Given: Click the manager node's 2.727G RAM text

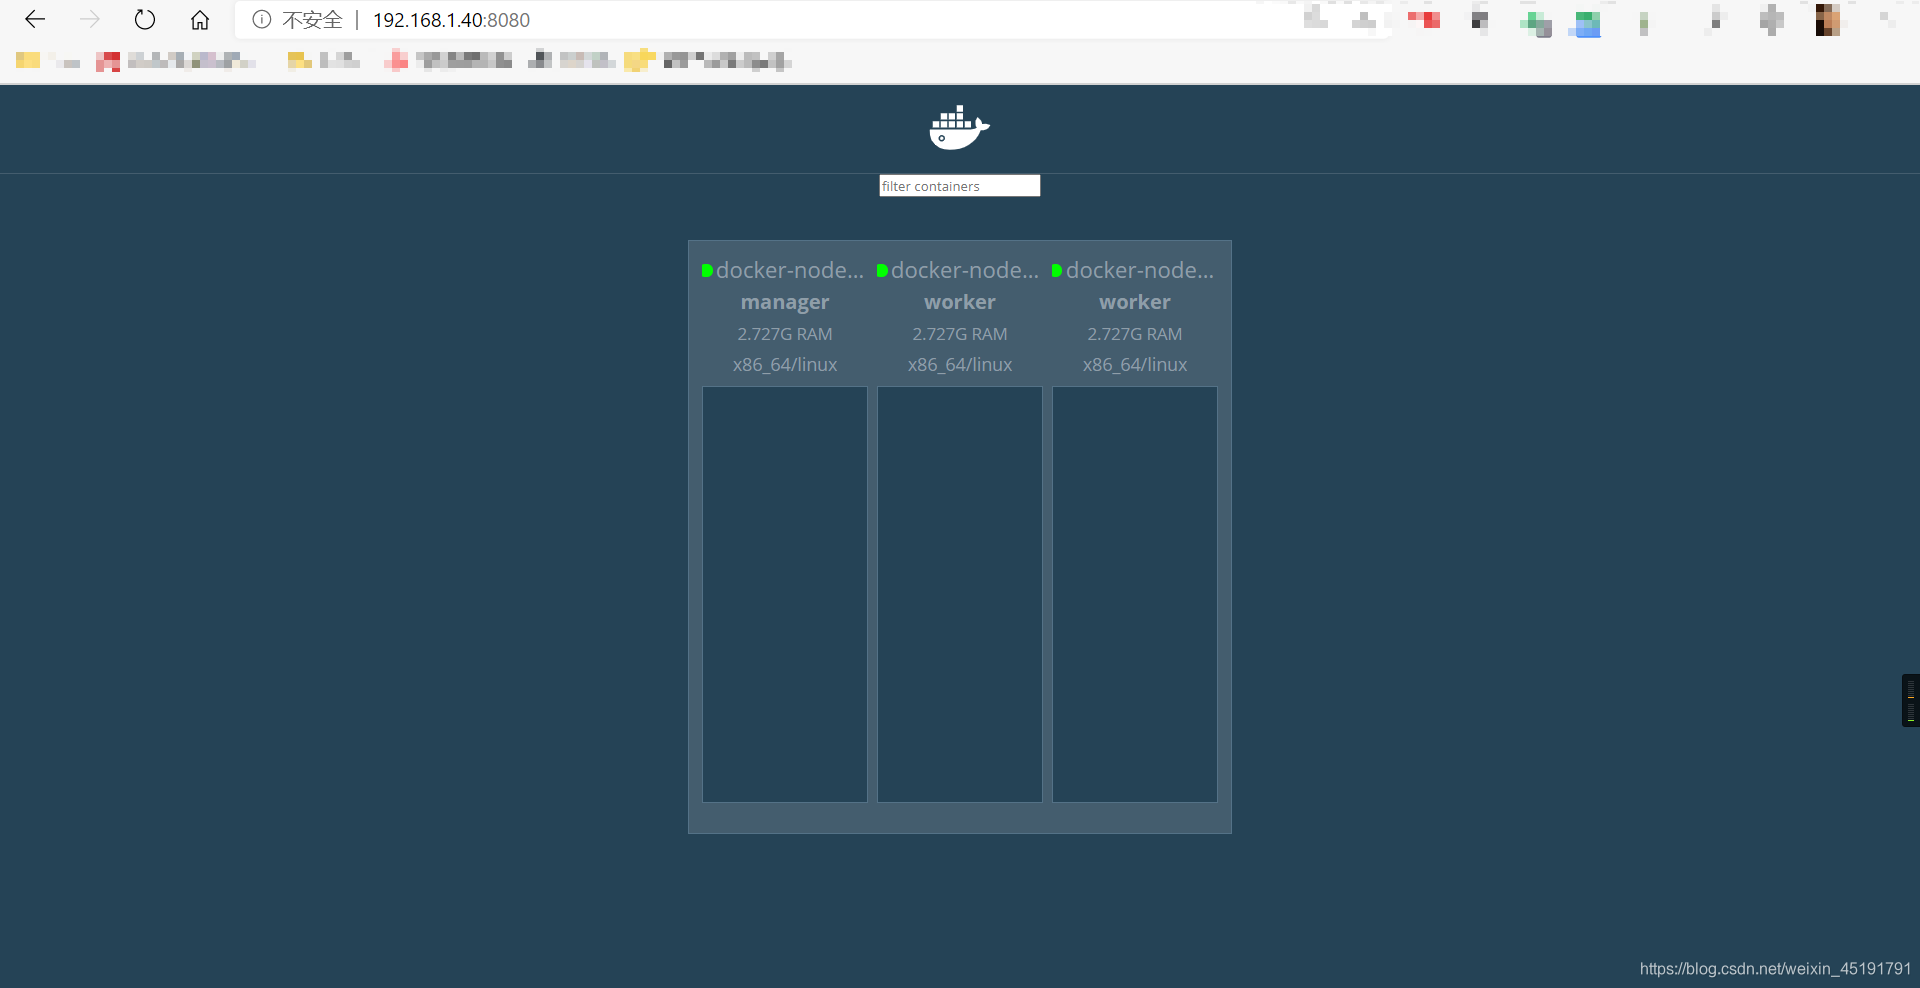Looking at the screenshot, I should click(785, 334).
